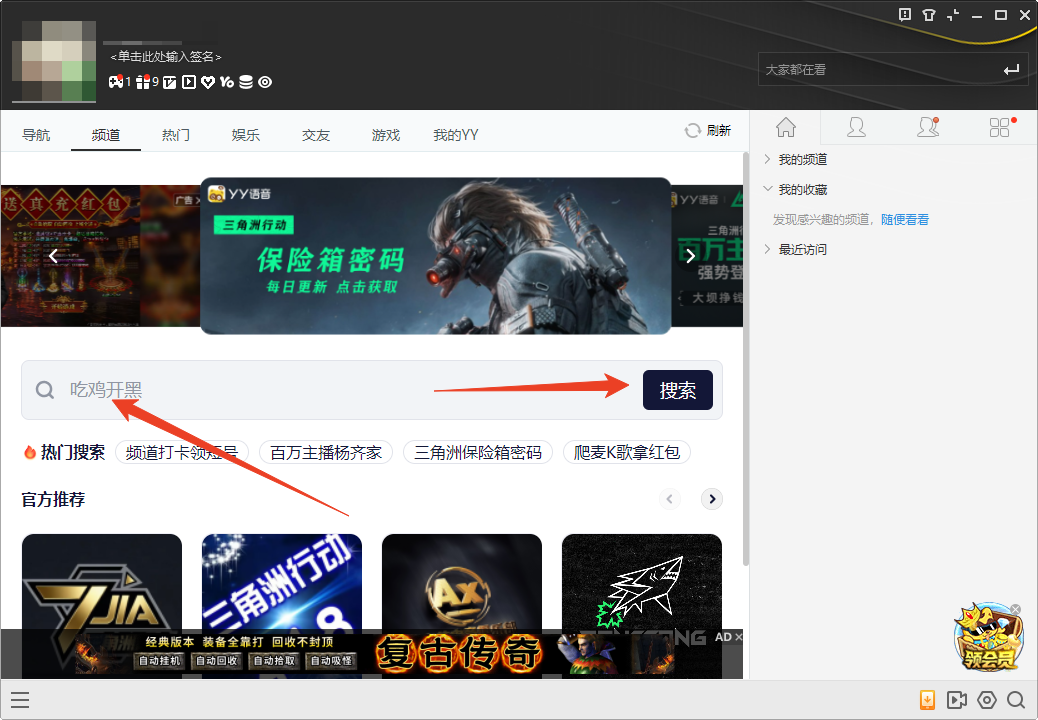The width and height of the screenshot is (1038, 720).
Task: Switch to the 娱乐 tab
Action: [246, 135]
